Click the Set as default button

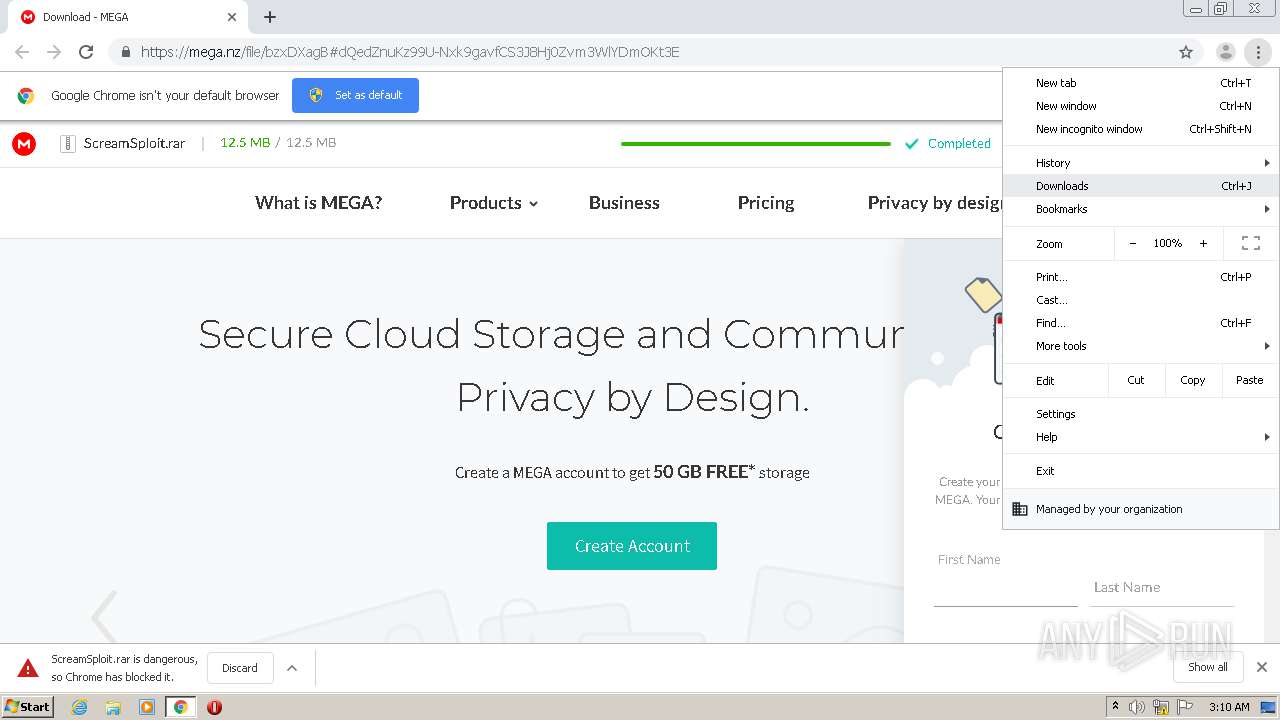point(355,95)
